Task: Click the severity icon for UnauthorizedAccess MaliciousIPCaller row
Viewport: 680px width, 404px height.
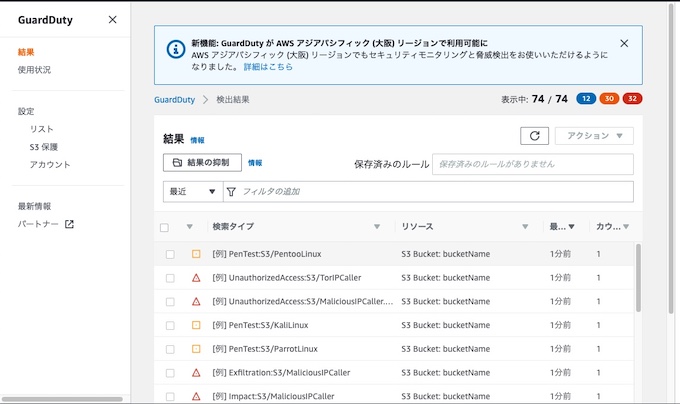Action: pyautogui.click(x=196, y=302)
